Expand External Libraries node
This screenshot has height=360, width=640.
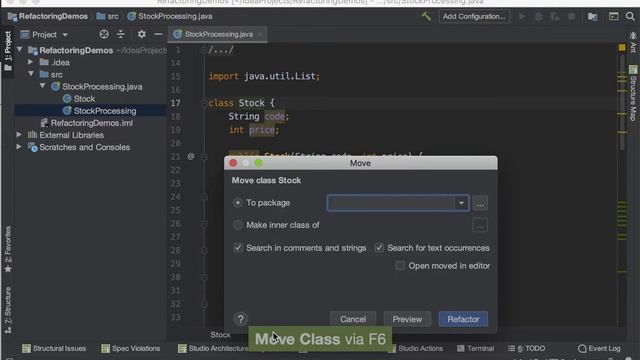(x=19, y=135)
